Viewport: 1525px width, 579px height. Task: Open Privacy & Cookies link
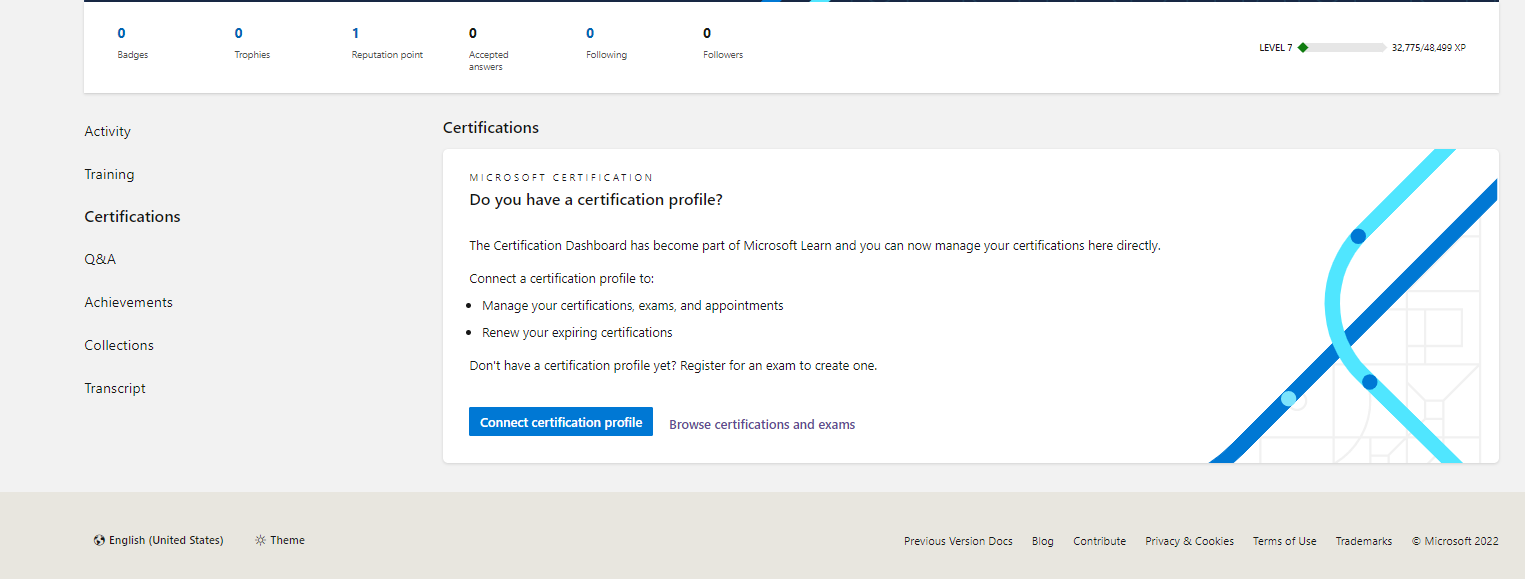(x=1190, y=541)
